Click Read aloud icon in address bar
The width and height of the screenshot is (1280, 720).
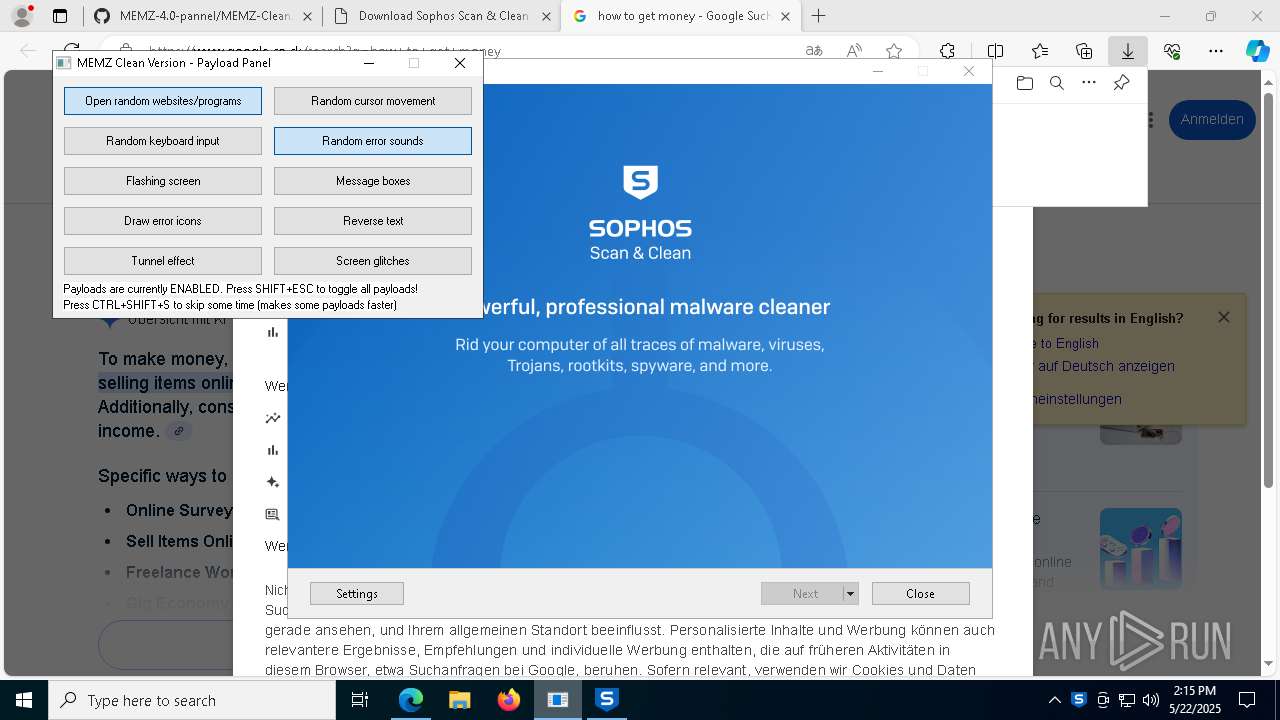click(x=854, y=51)
